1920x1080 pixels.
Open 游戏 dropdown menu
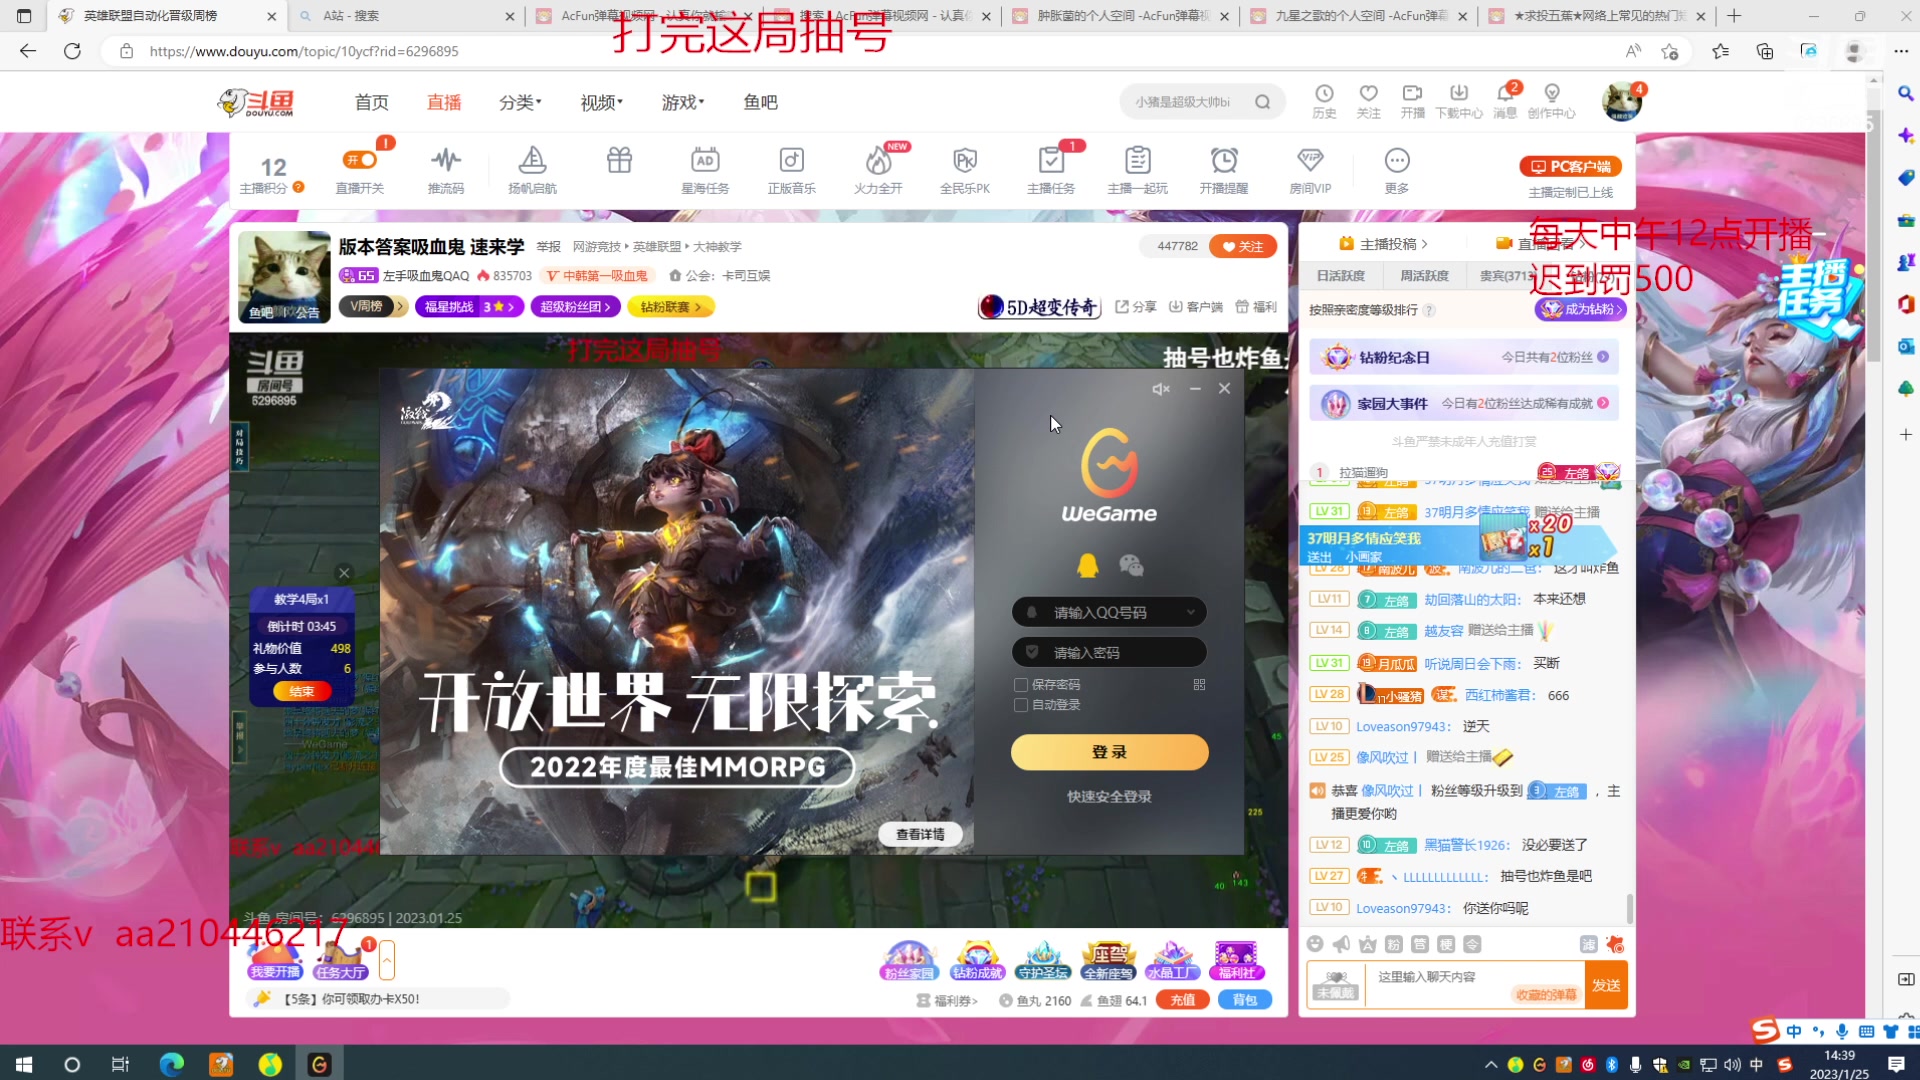click(682, 102)
